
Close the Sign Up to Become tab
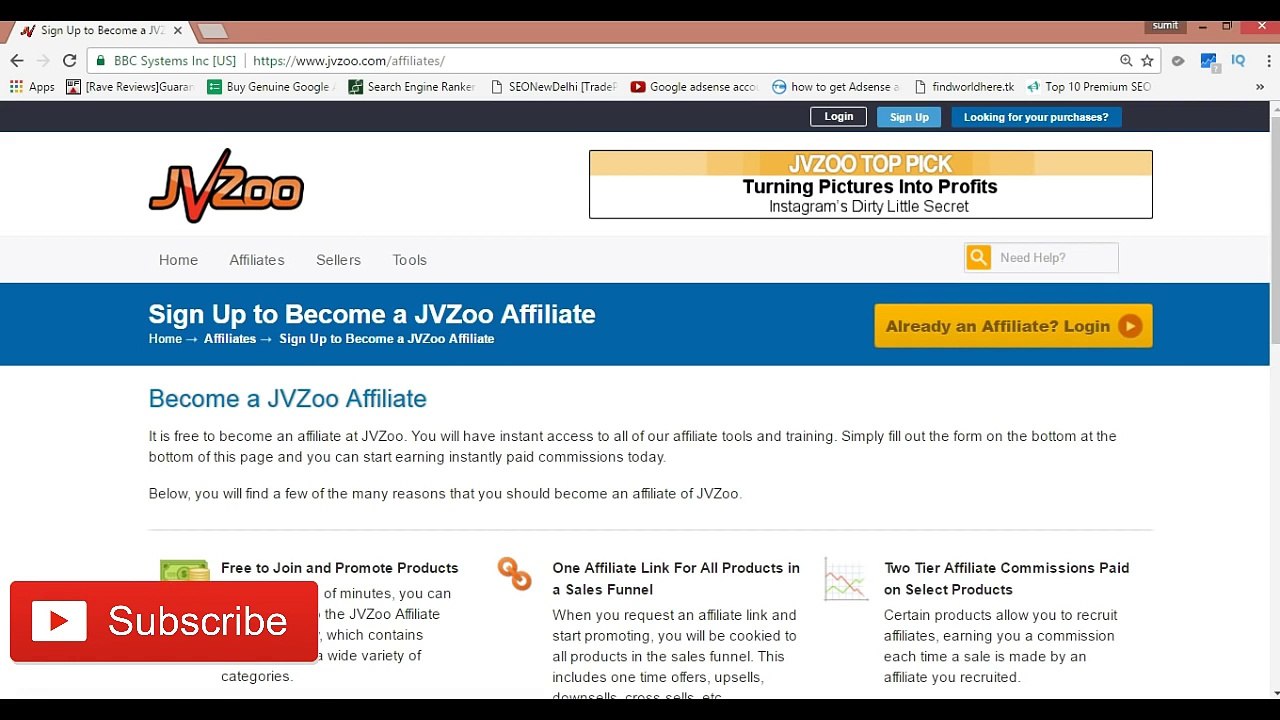tap(178, 31)
